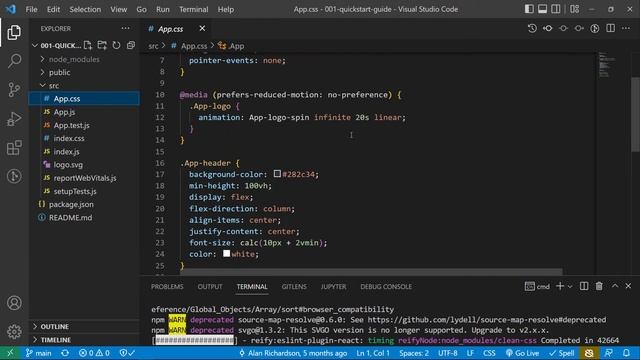Open Run and Debug view
Viewport: 640px width, 360px height.
tap(14, 119)
